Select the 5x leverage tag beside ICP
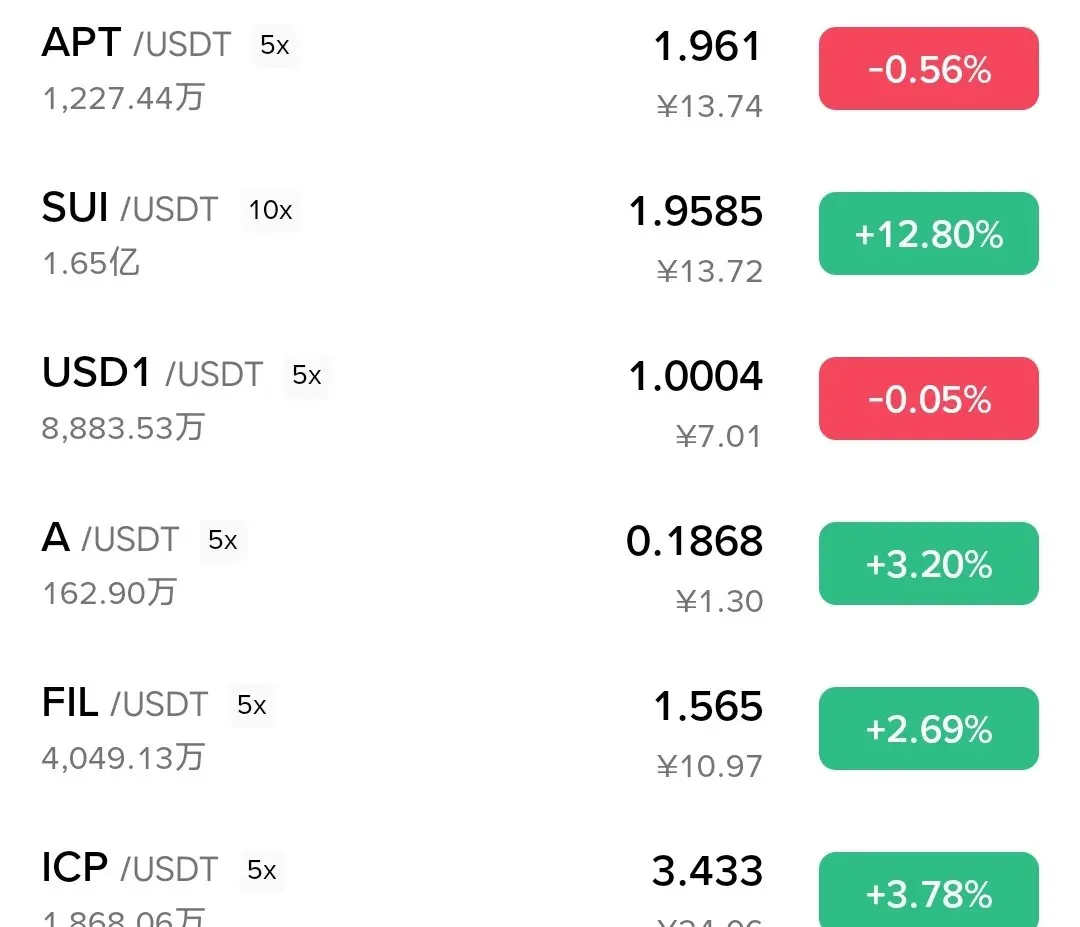The image size is (1080, 927). click(262, 871)
